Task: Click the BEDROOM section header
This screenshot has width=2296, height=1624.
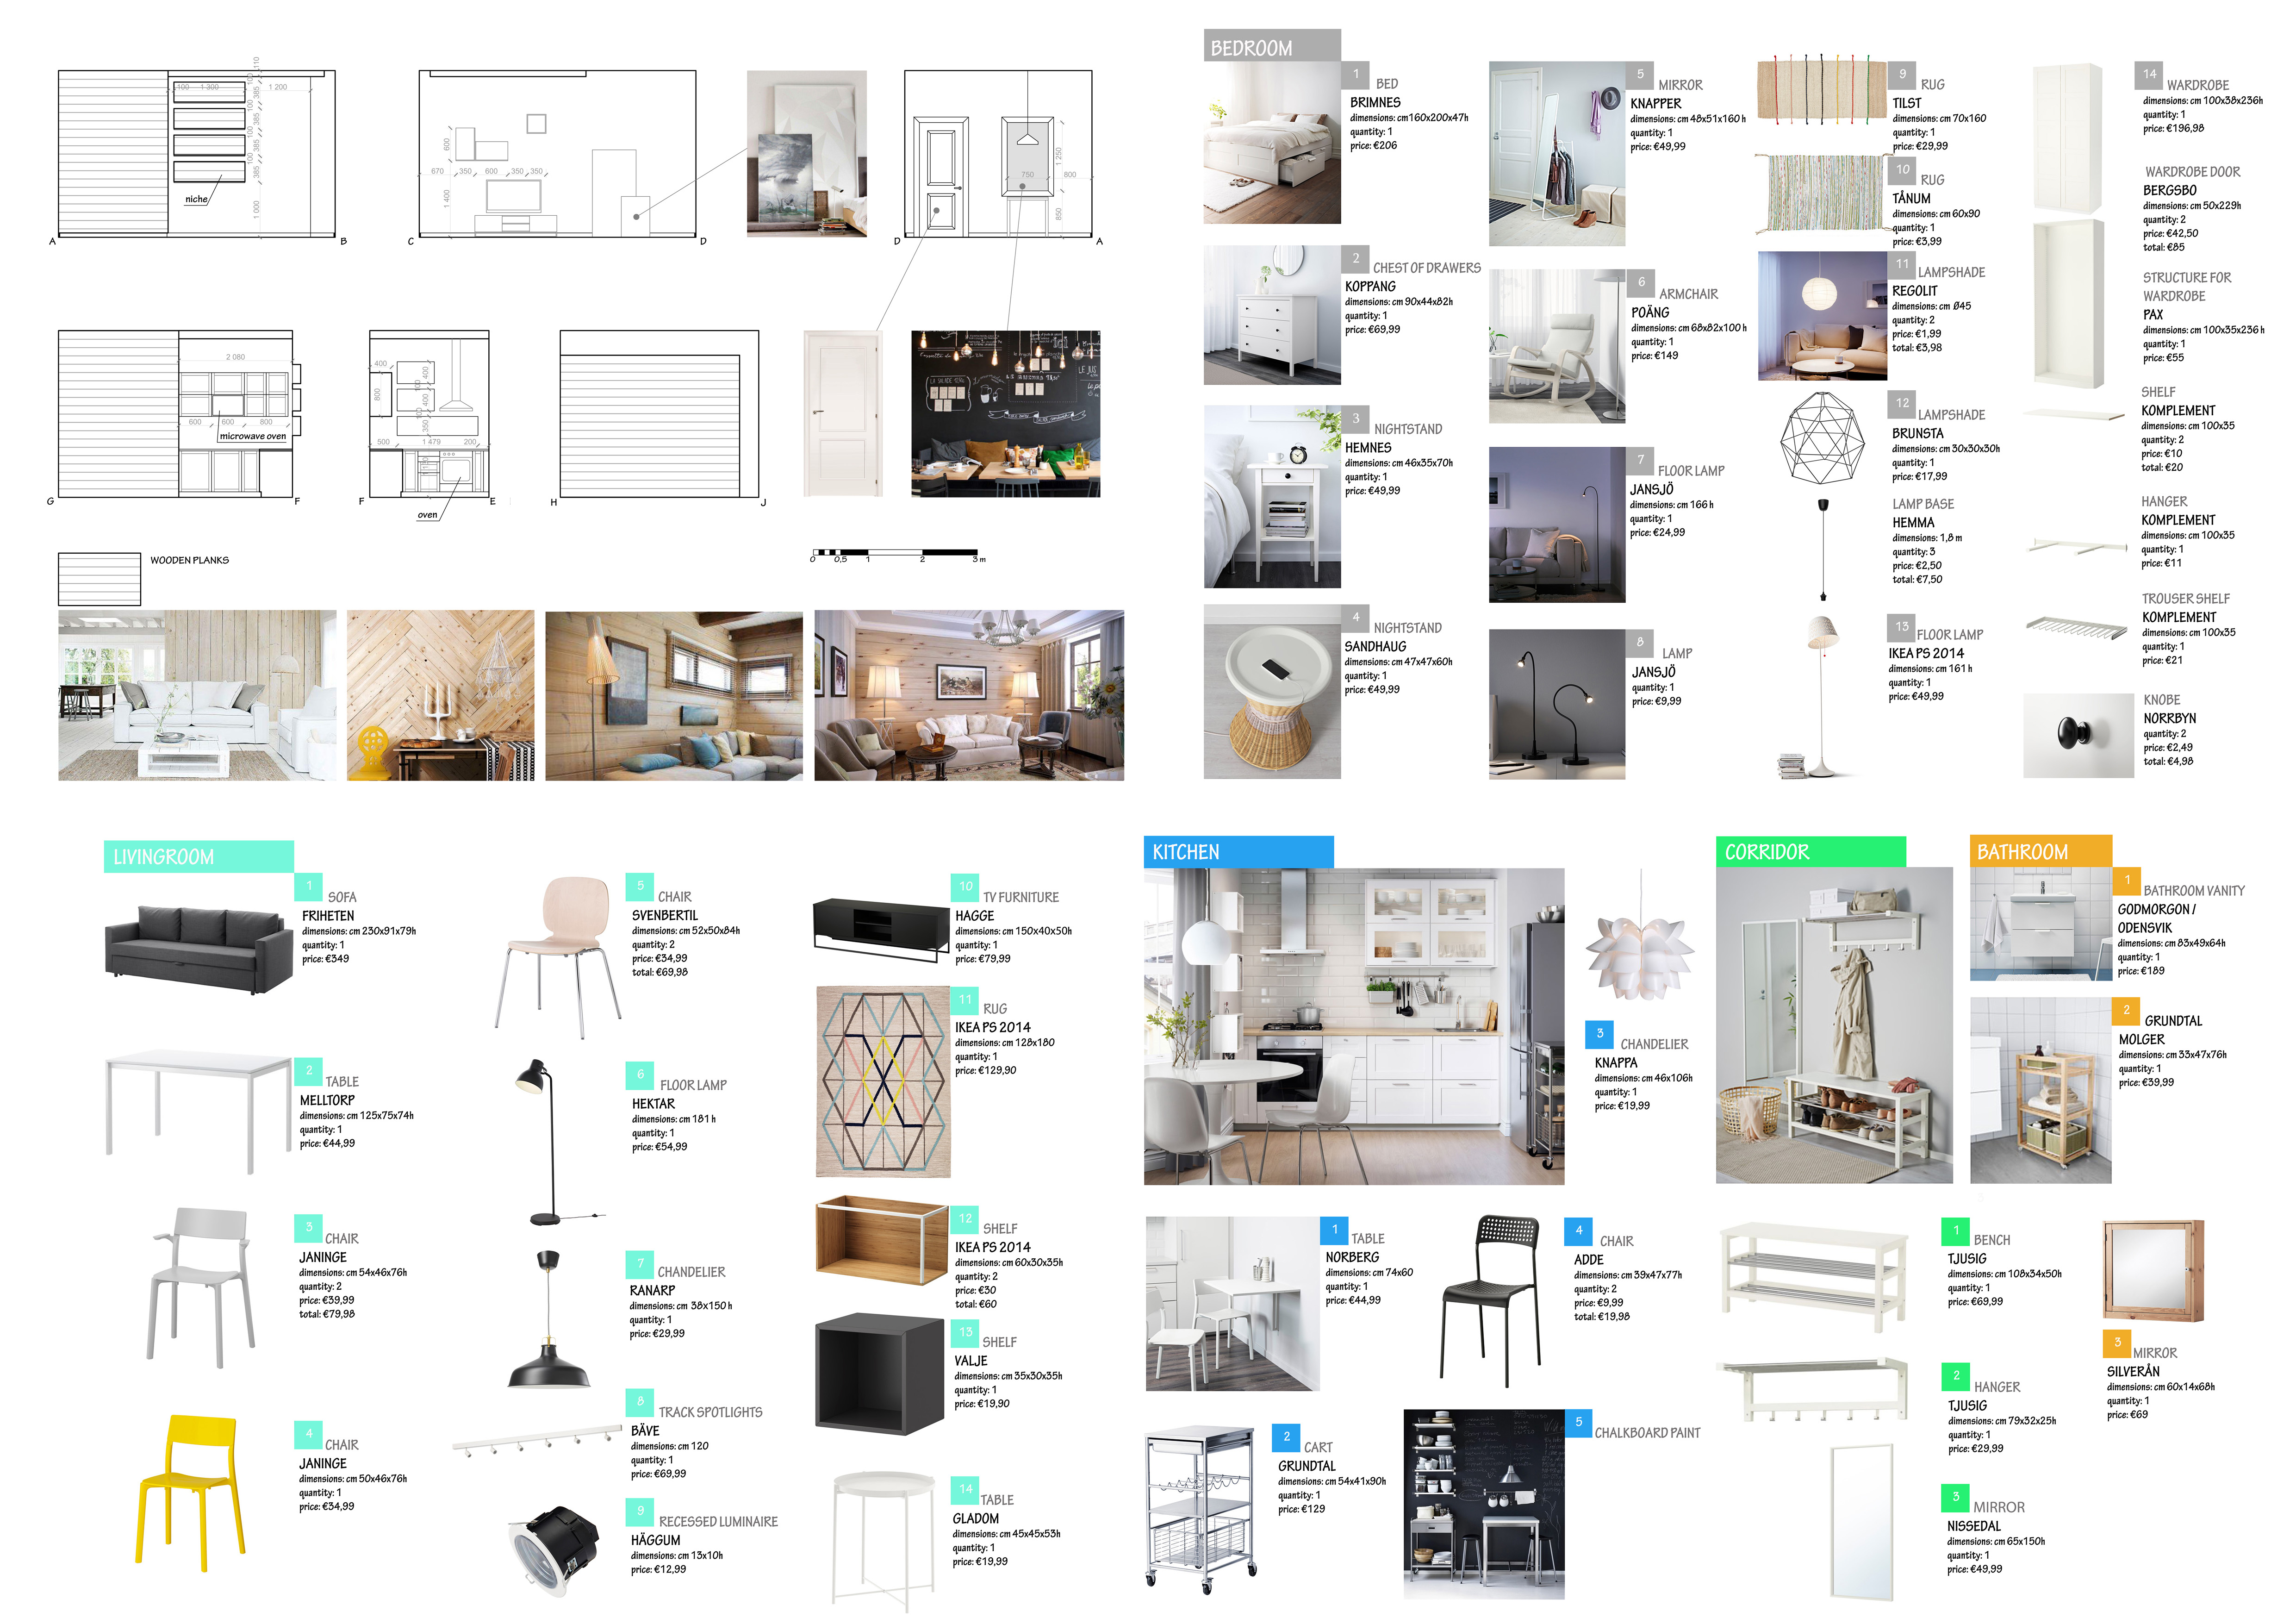Action: click(x=1270, y=46)
